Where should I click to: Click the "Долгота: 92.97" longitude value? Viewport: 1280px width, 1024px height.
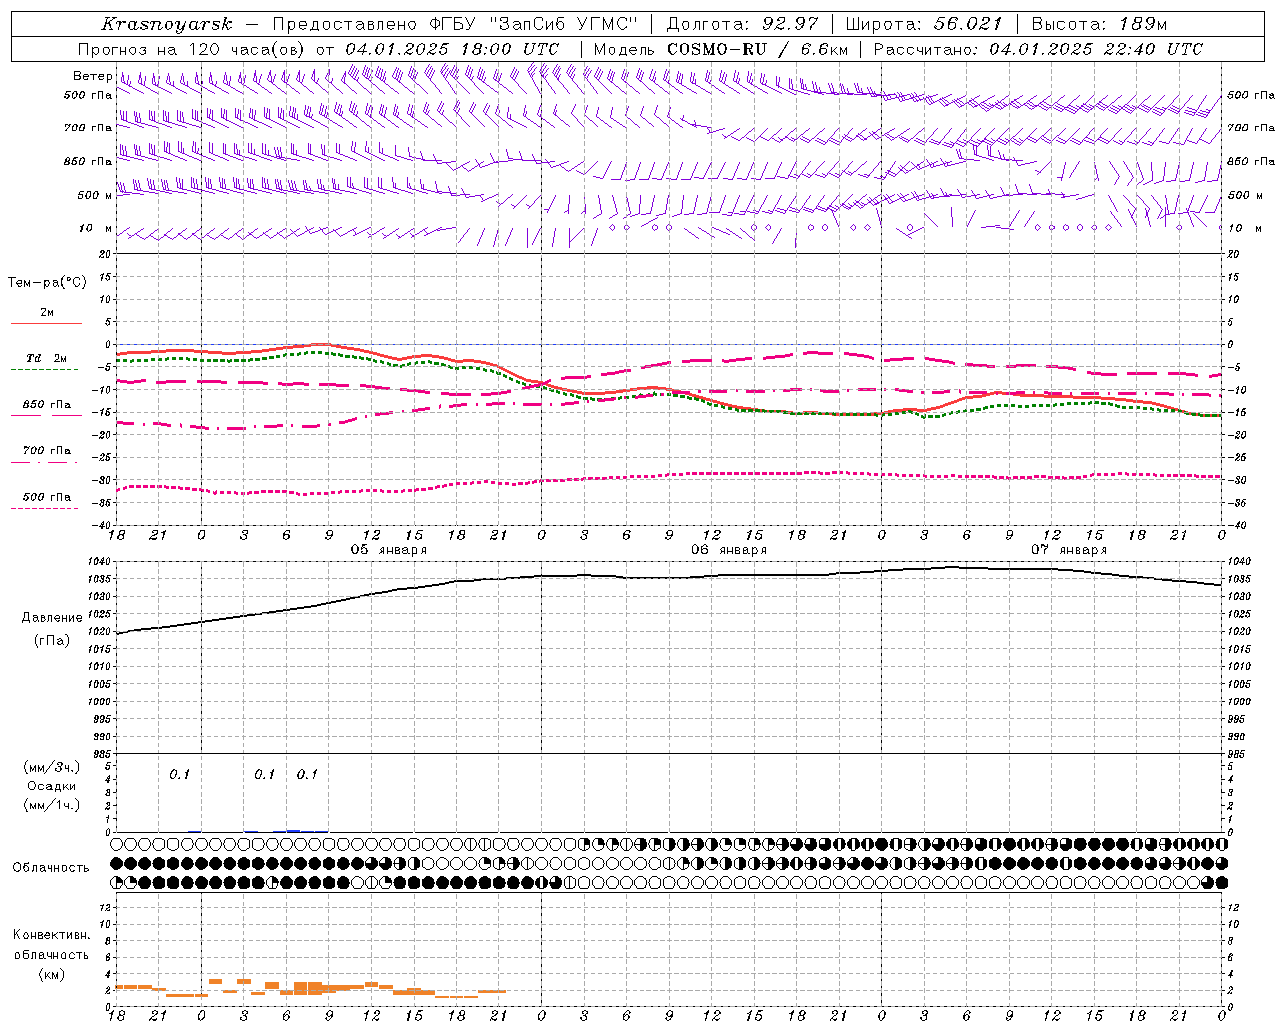(741, 24)
